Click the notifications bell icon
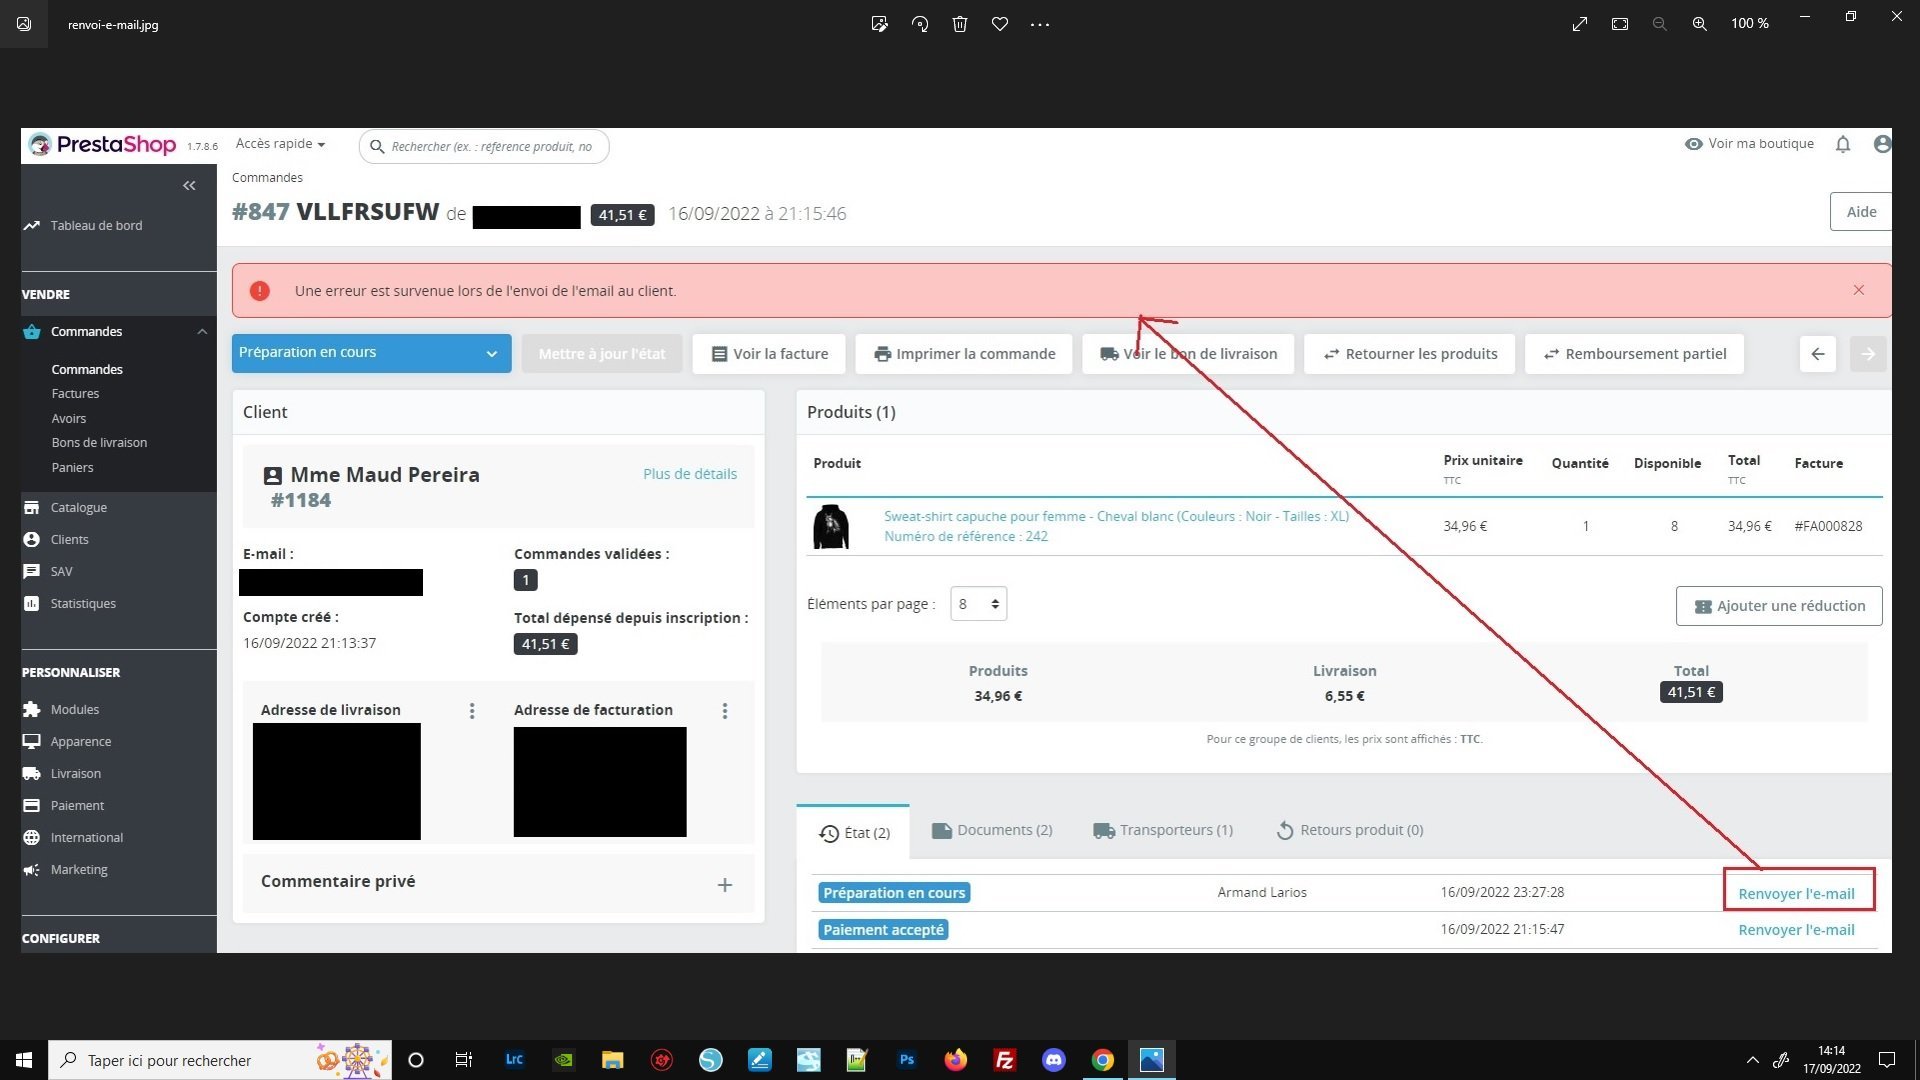Screen dimensions: 1920x1080 pyautogui.click(x=1843, y=145)
